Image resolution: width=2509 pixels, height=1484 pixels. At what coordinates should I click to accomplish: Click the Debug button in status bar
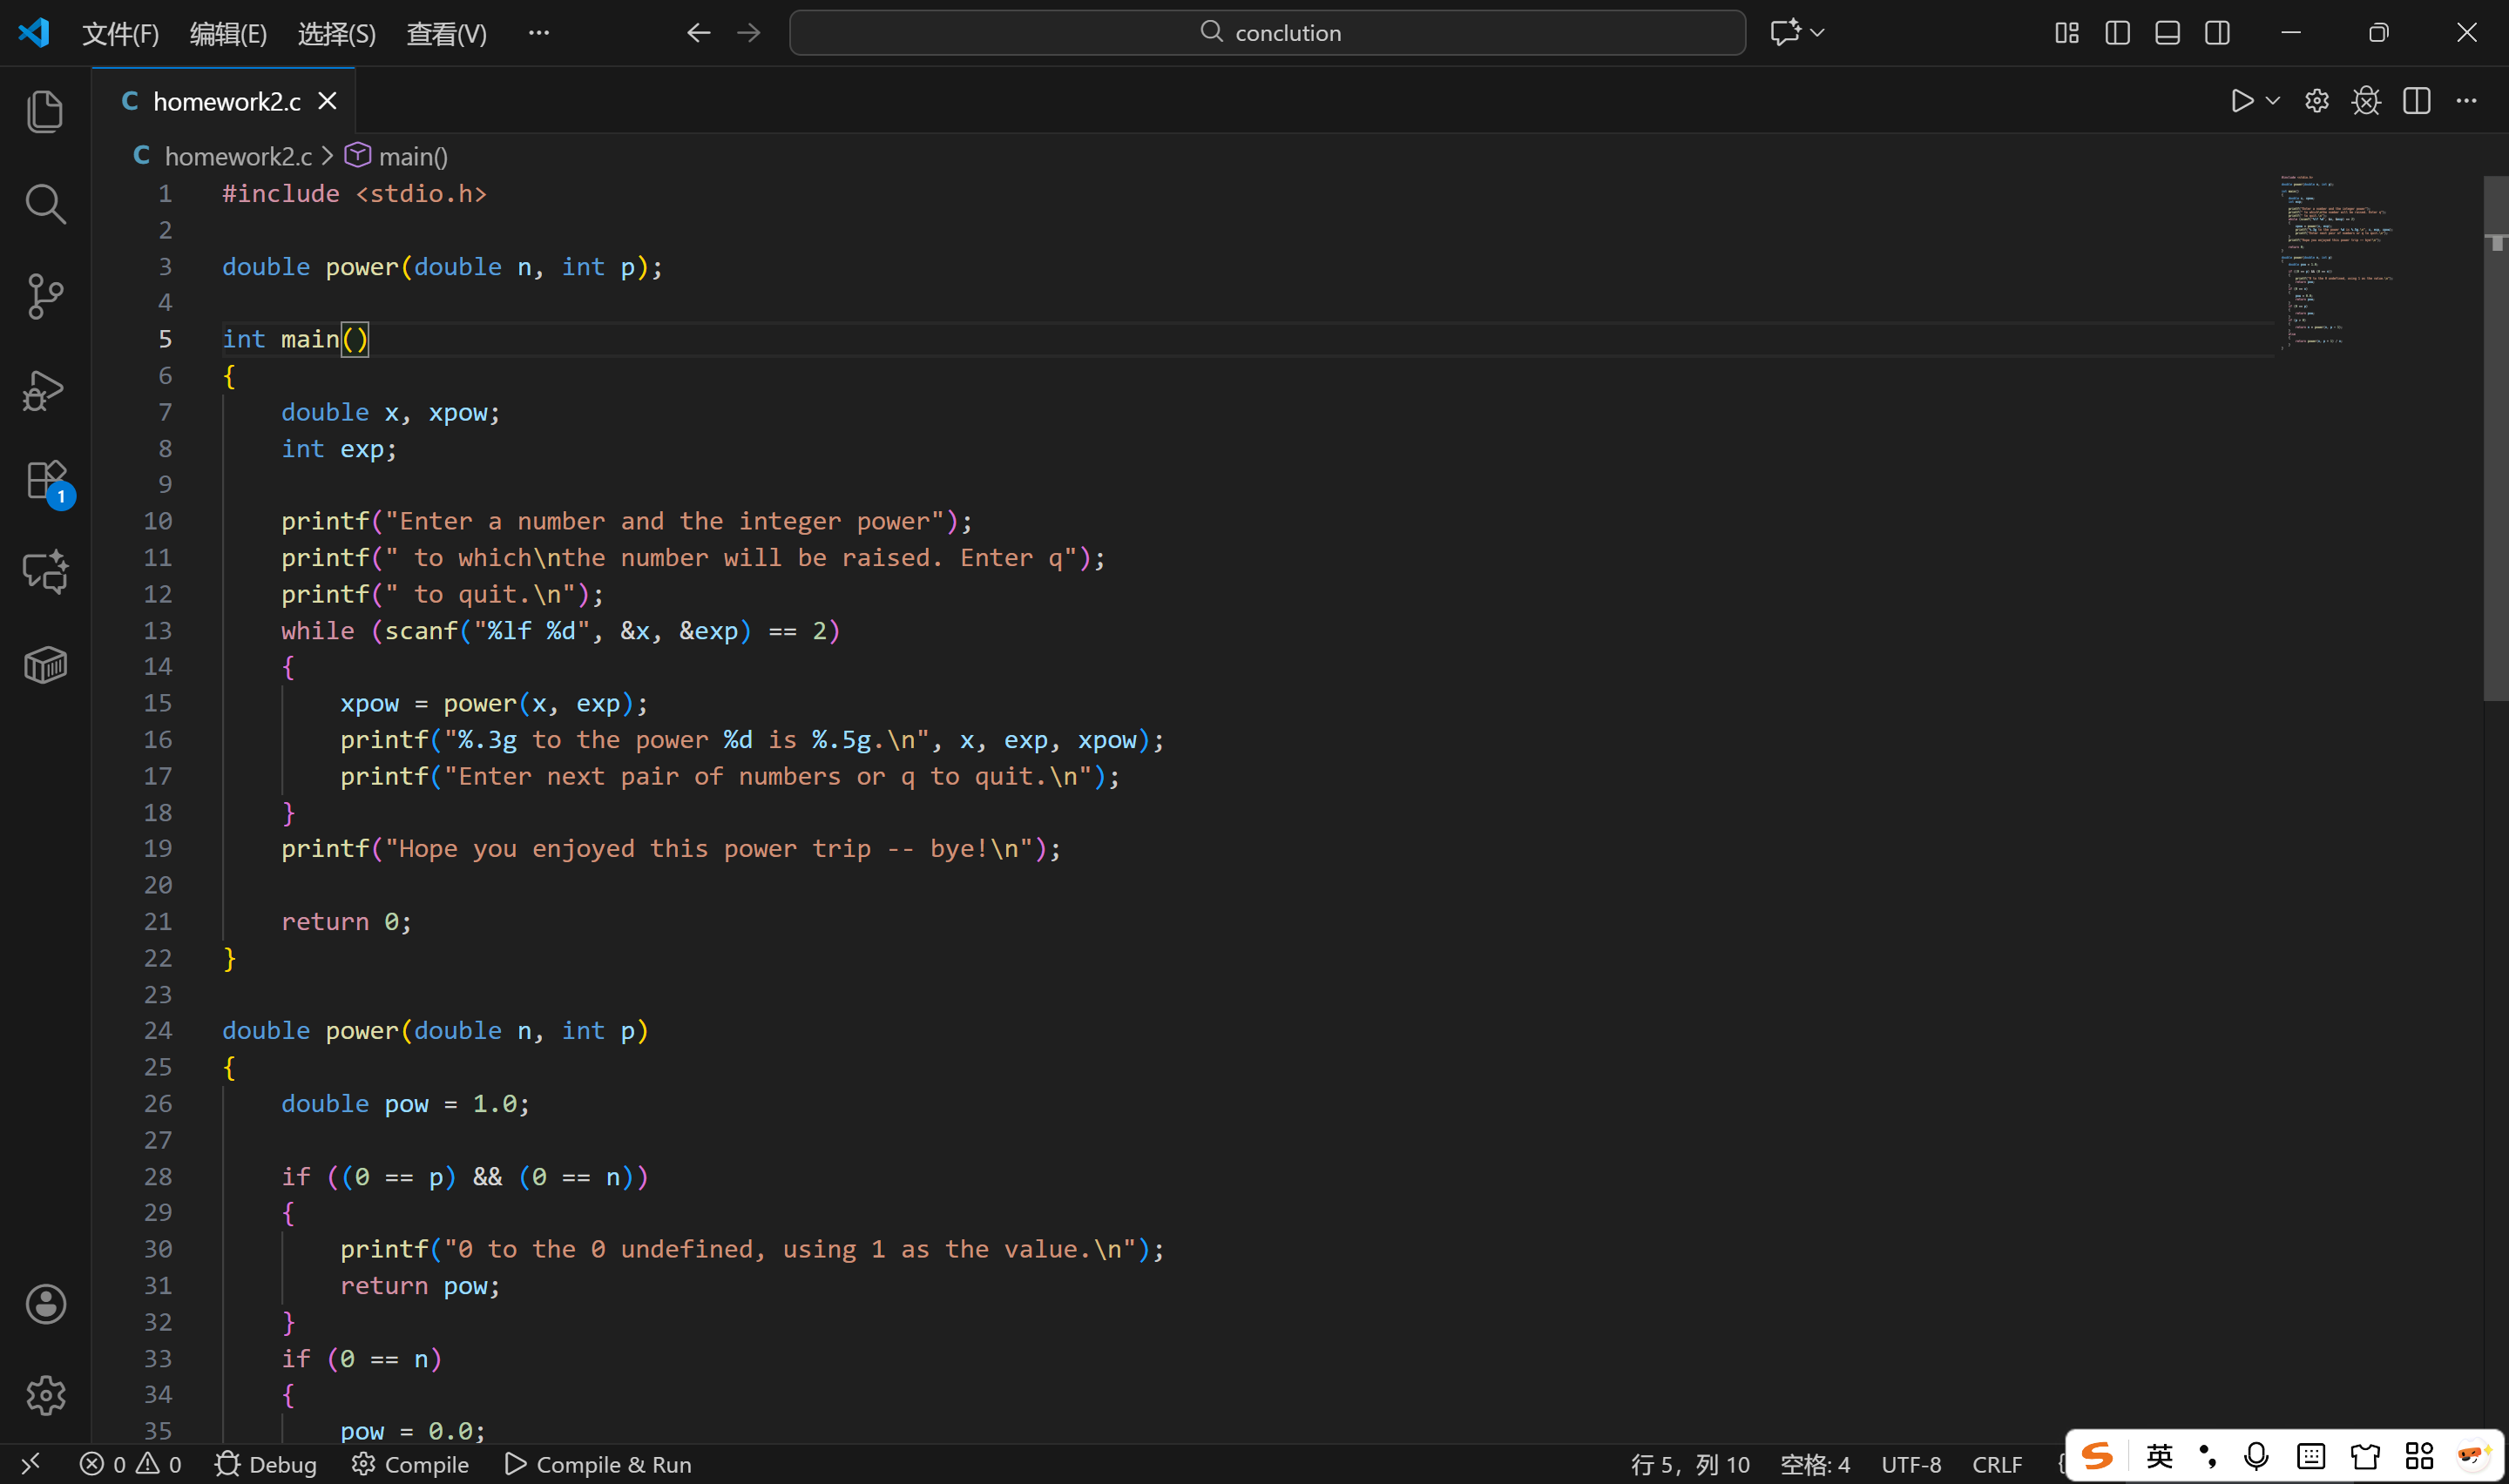(266, 1464)
